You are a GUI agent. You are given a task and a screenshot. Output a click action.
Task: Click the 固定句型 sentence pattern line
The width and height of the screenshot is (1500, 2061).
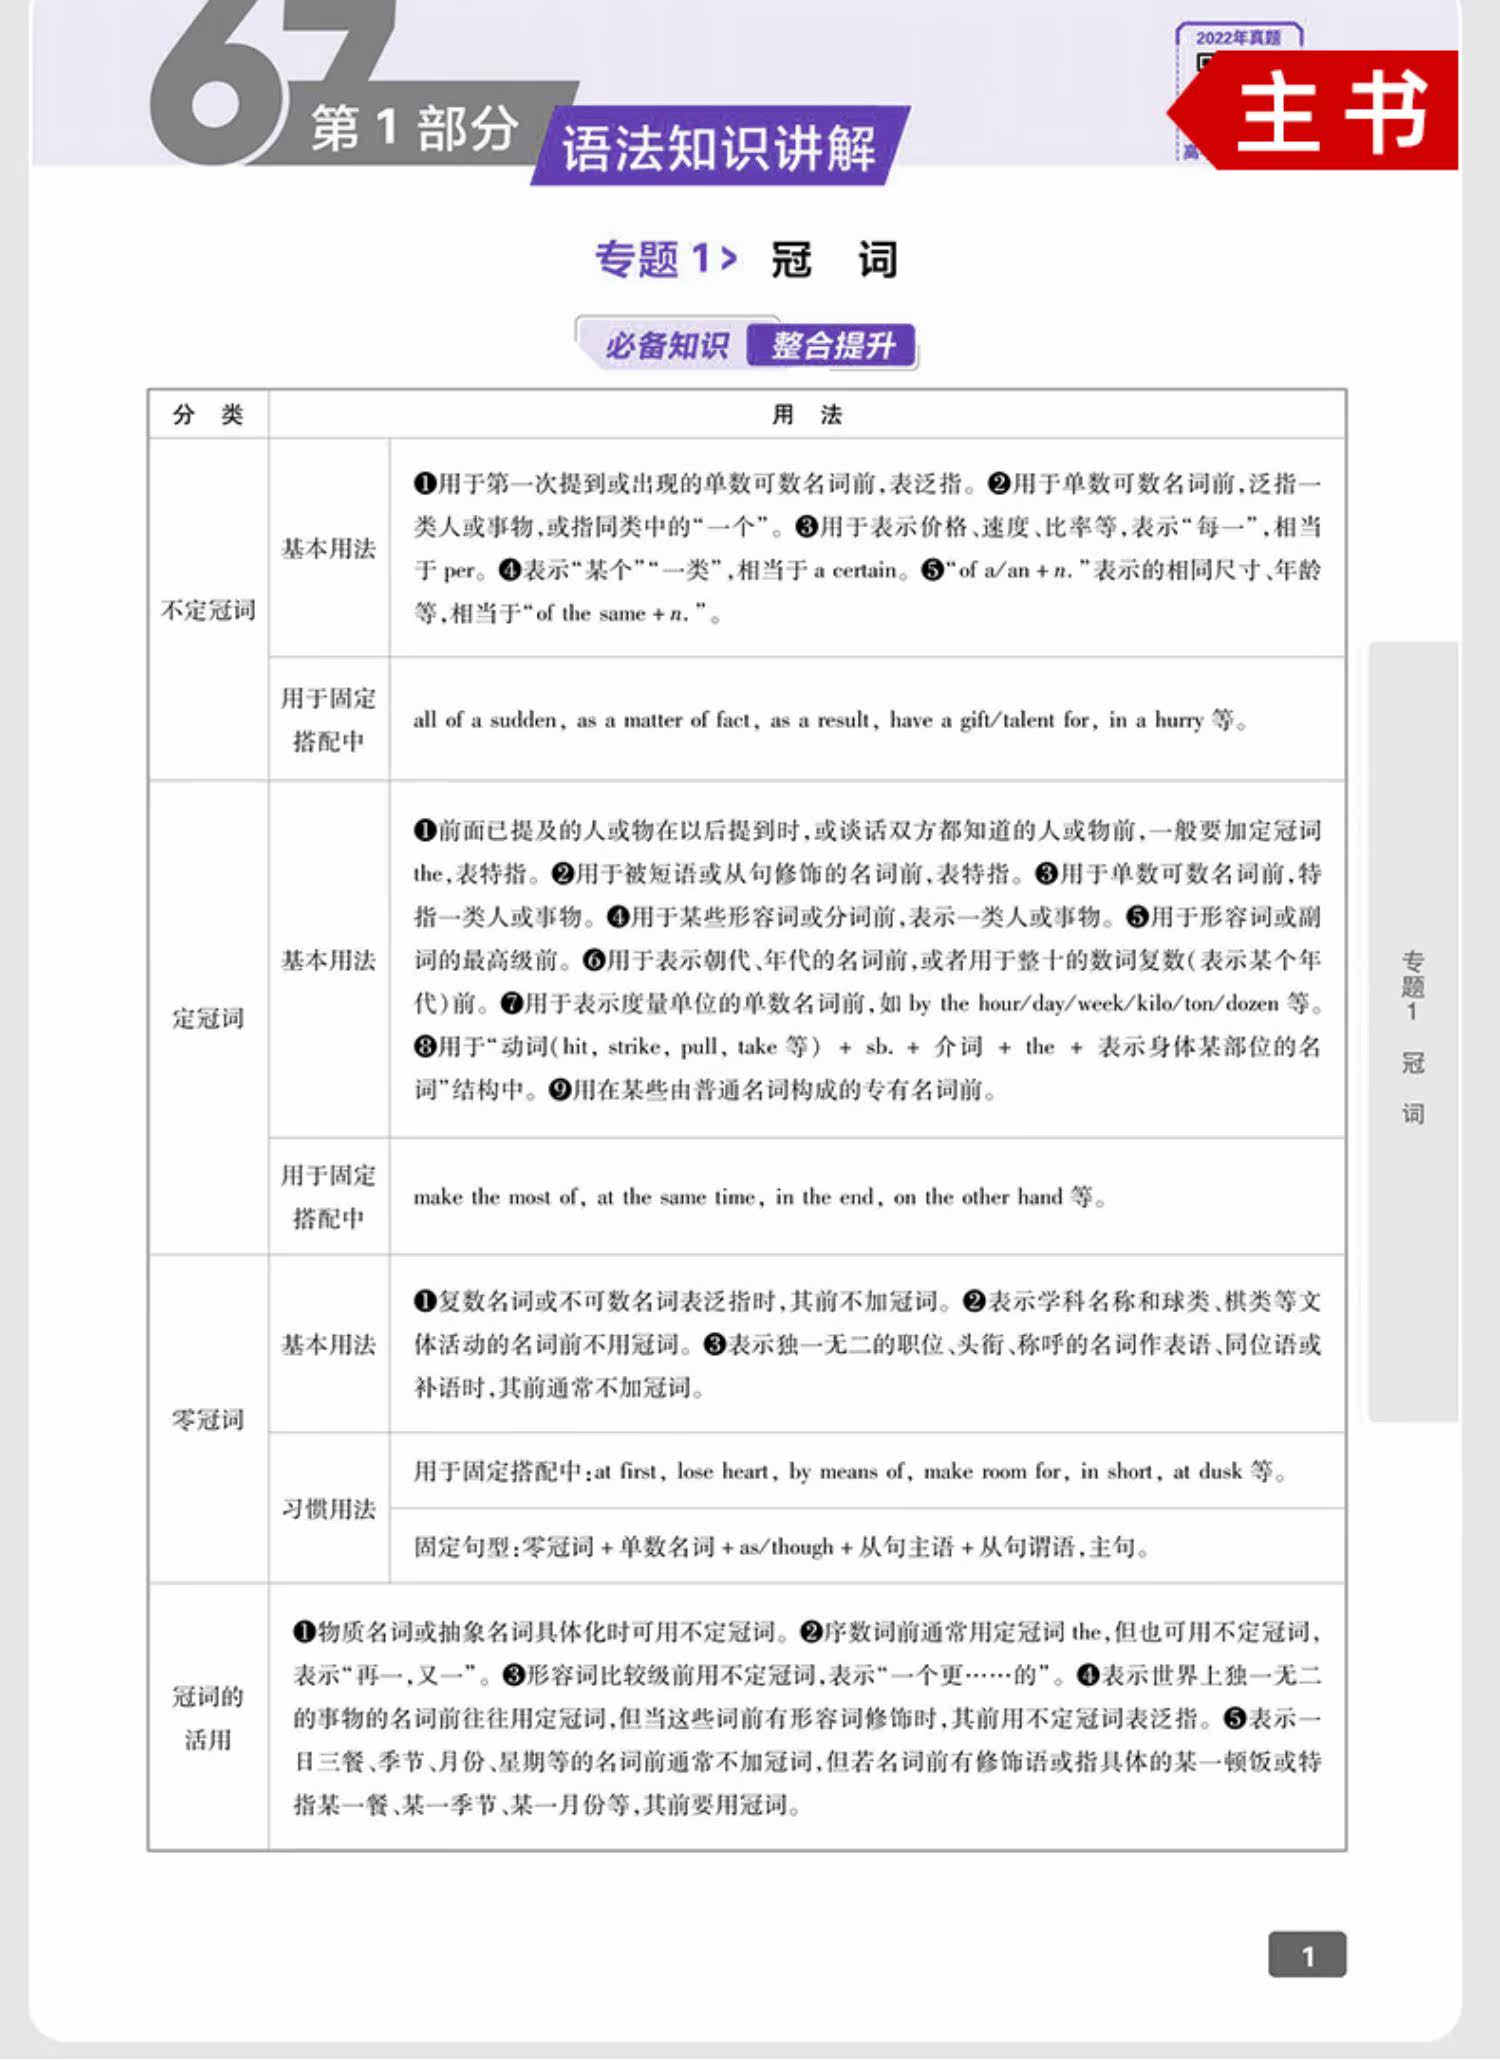tap(782, 1547)
